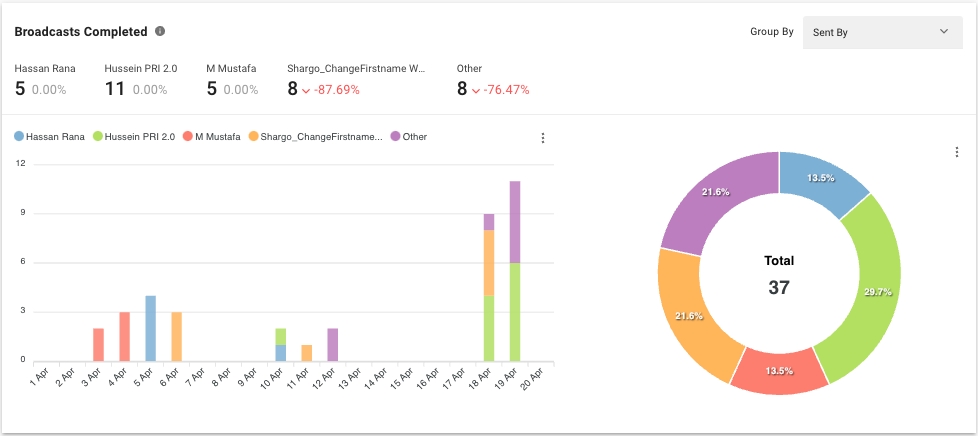
Task: Click the Hassan Rana stat summary
Action: 44,81
